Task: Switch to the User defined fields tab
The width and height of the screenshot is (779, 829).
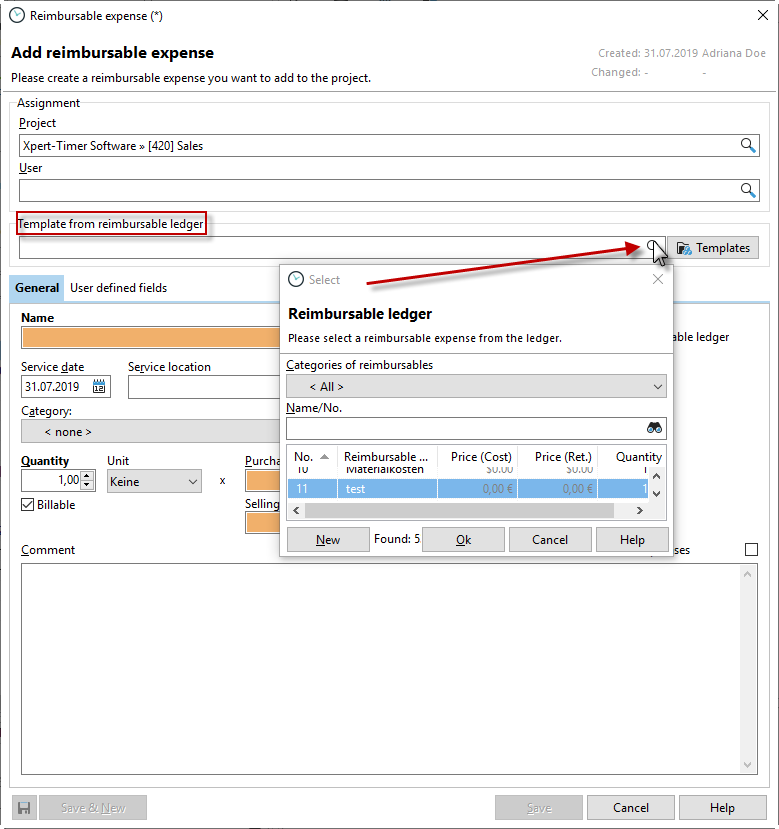Action: click(118, 288)
